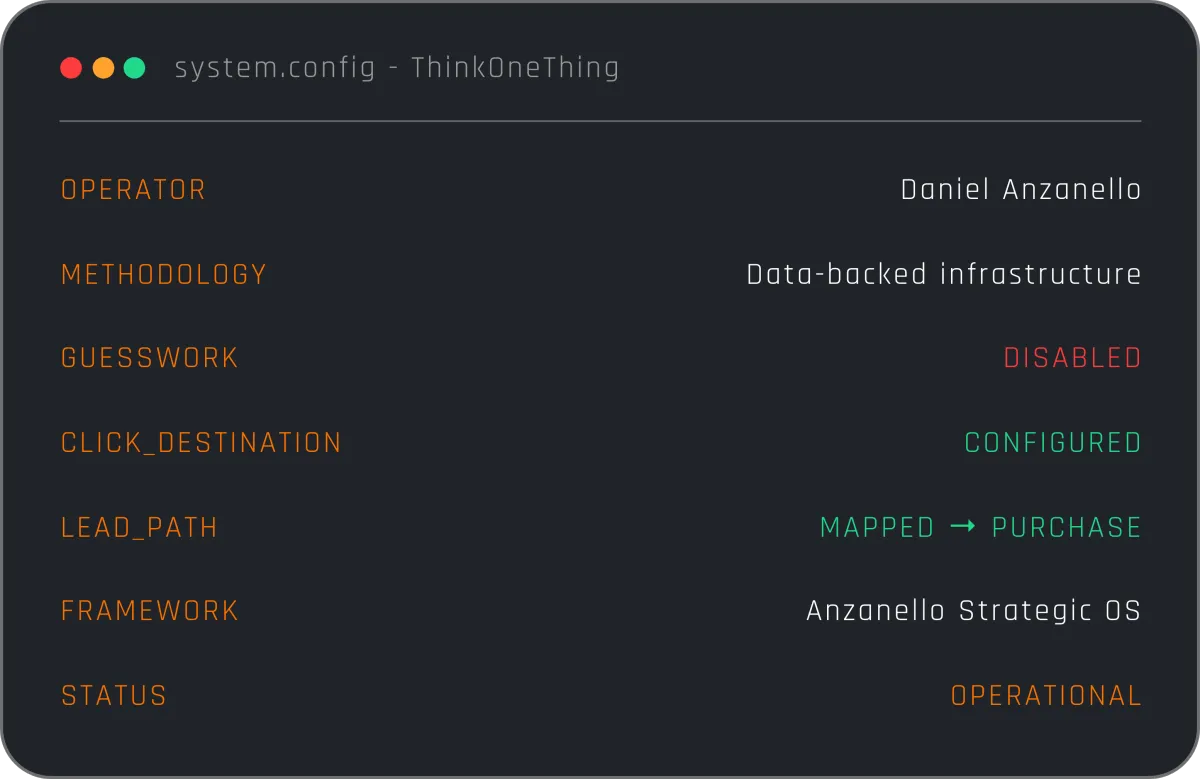Select the LEAD_PATH label
This screenshot has height=779, width=1200.
(139, 528)
